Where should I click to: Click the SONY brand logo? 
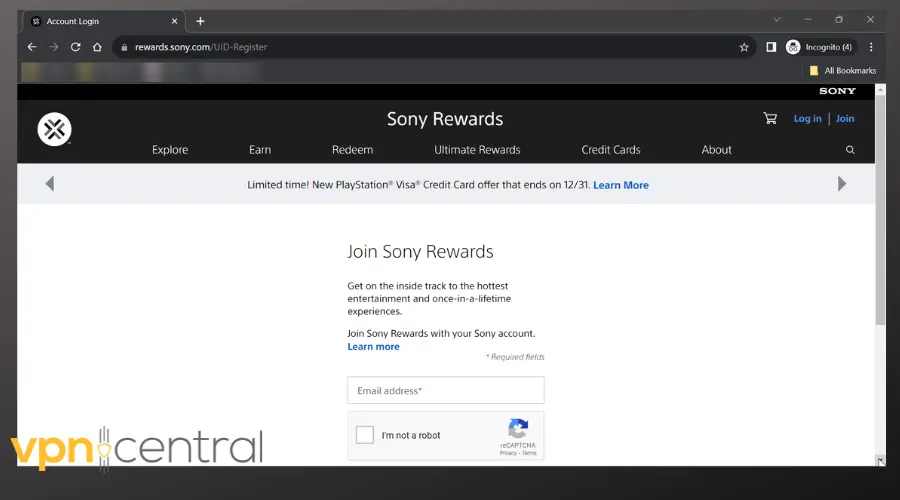coord(837,91)
